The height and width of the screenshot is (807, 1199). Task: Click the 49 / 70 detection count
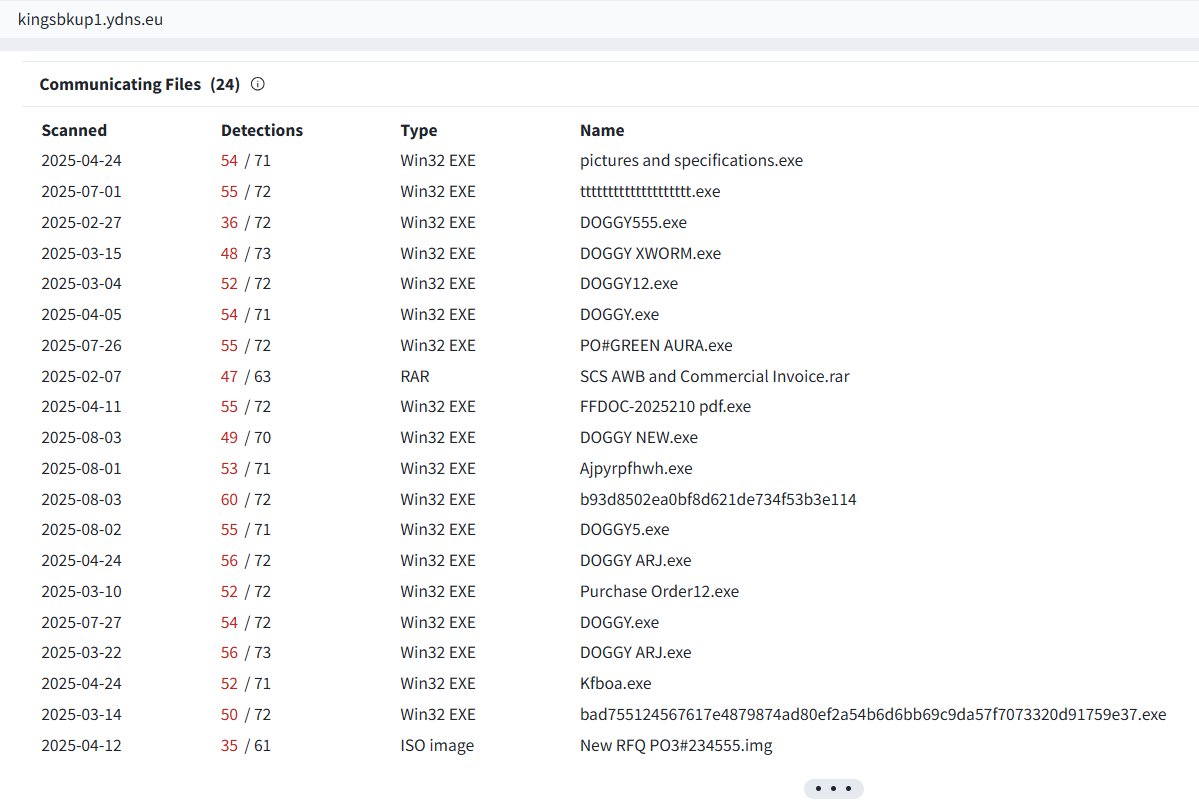tap(245, 438)
